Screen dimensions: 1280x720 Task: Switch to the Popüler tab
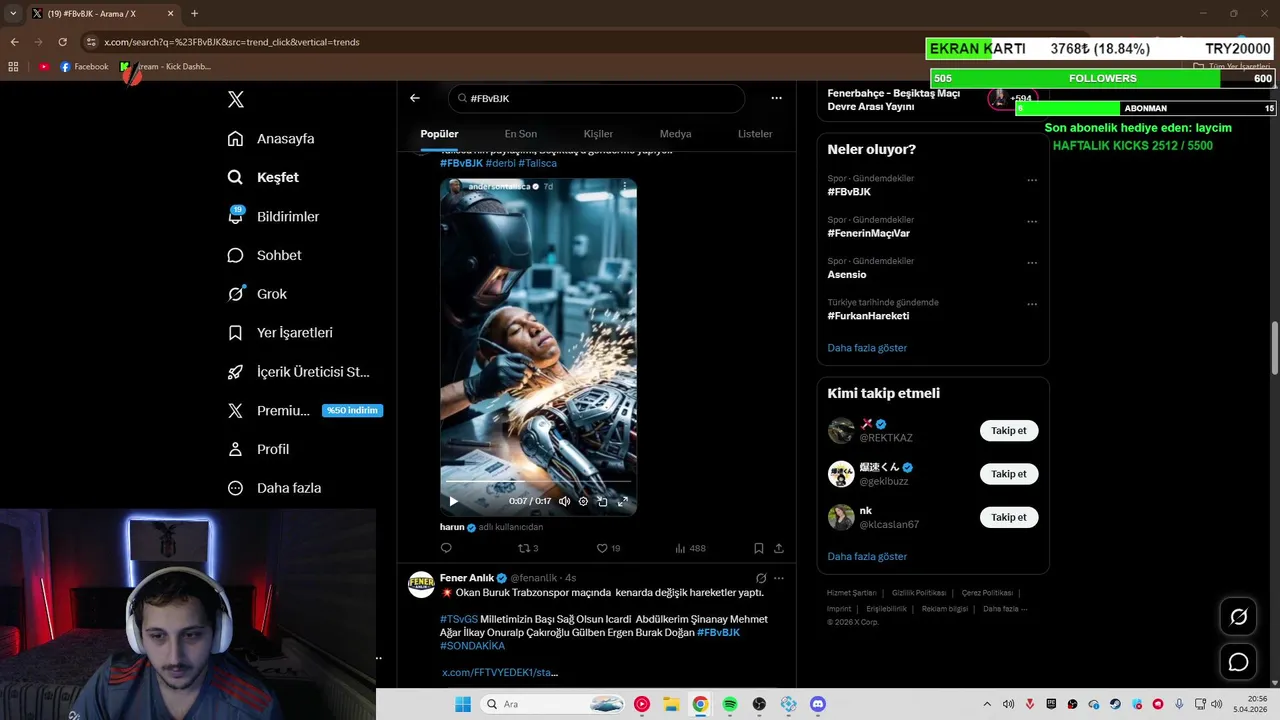click(439, 134)
